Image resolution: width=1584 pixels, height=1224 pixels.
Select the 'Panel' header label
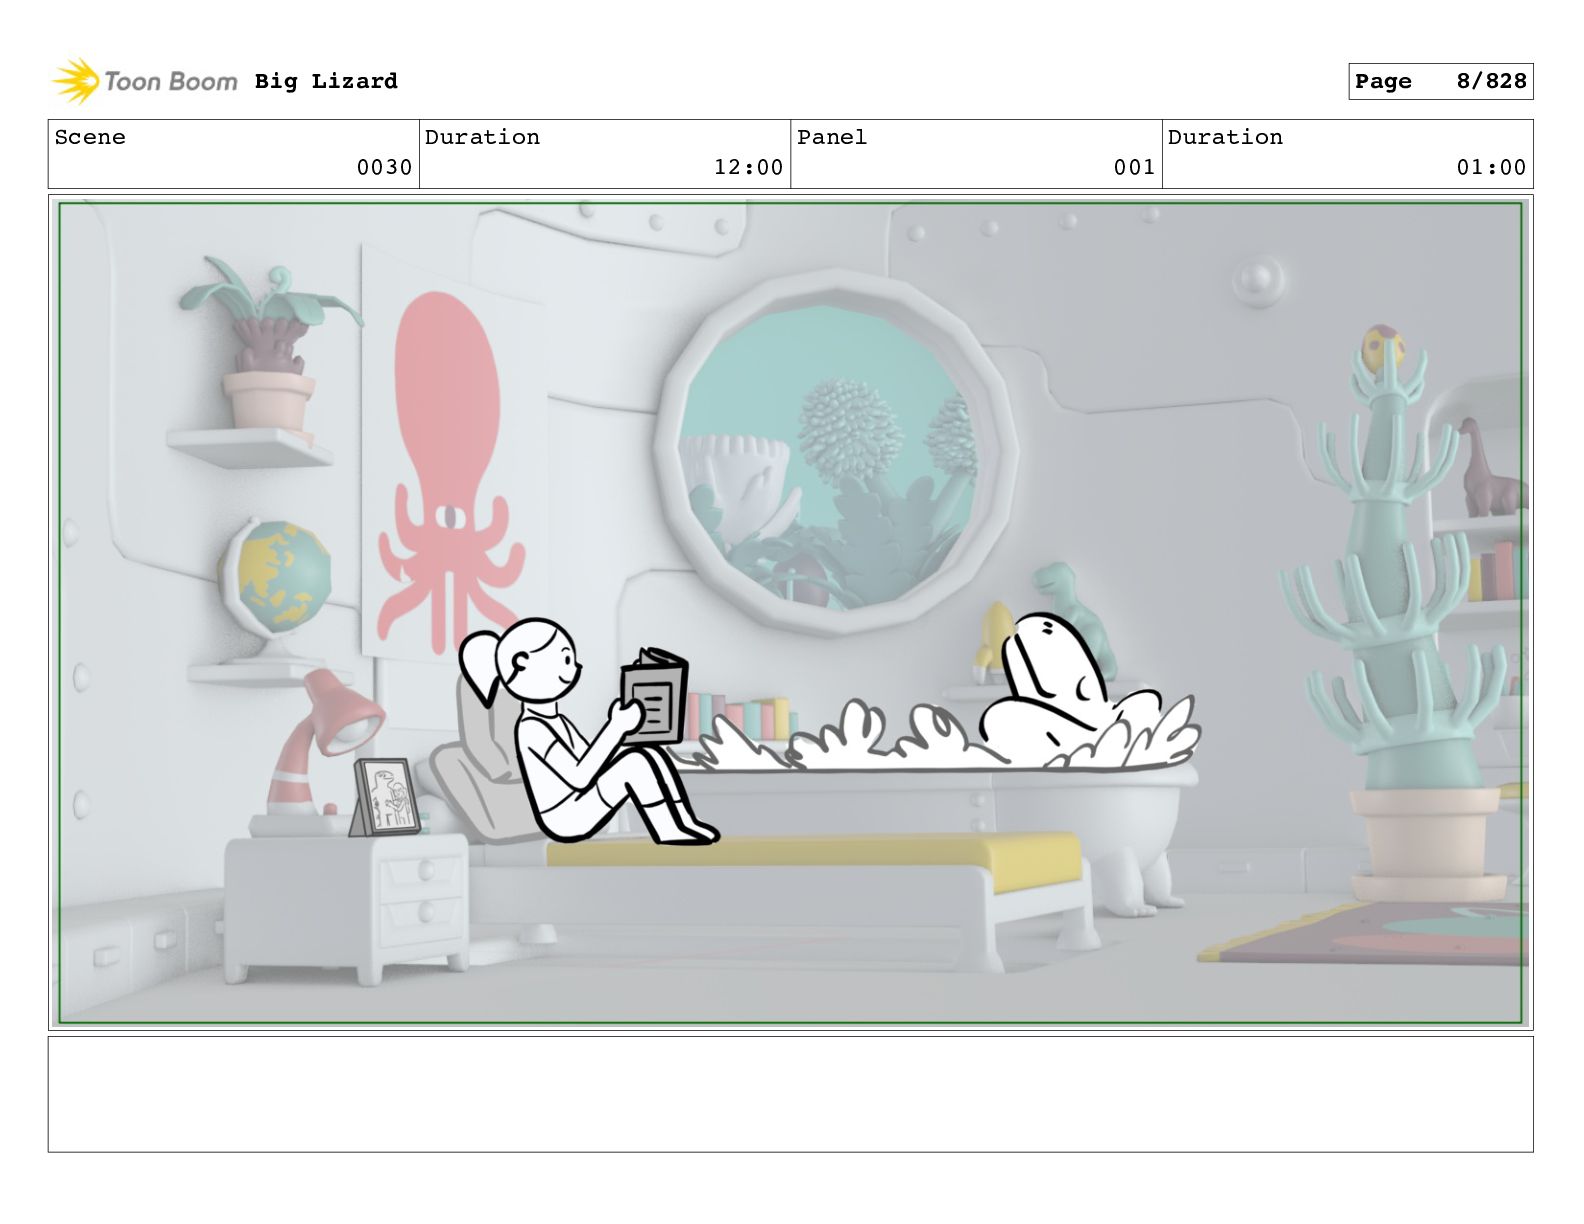[x=832, y=137]
